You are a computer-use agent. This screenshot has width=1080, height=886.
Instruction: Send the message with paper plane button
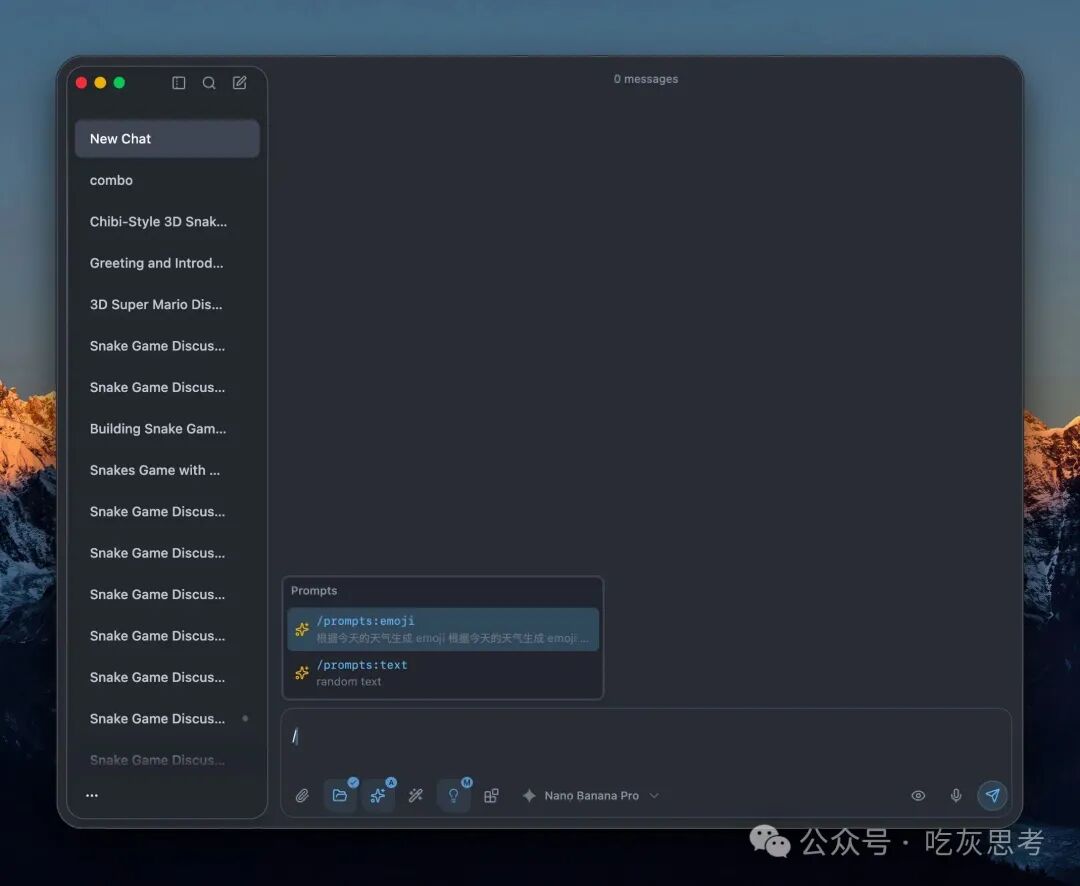click(x=992, y=795)
